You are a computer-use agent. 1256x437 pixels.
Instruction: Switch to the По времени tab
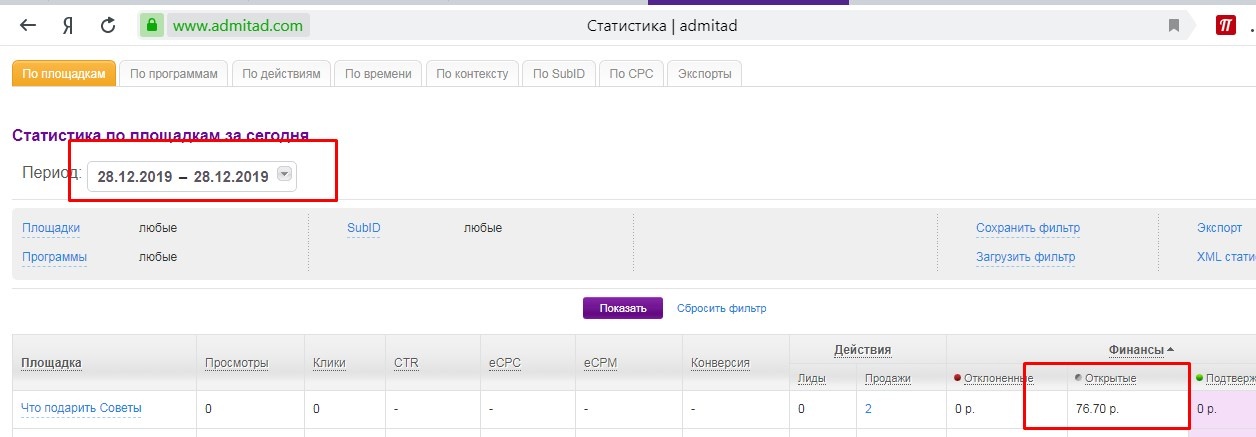(x=378, y=74)
